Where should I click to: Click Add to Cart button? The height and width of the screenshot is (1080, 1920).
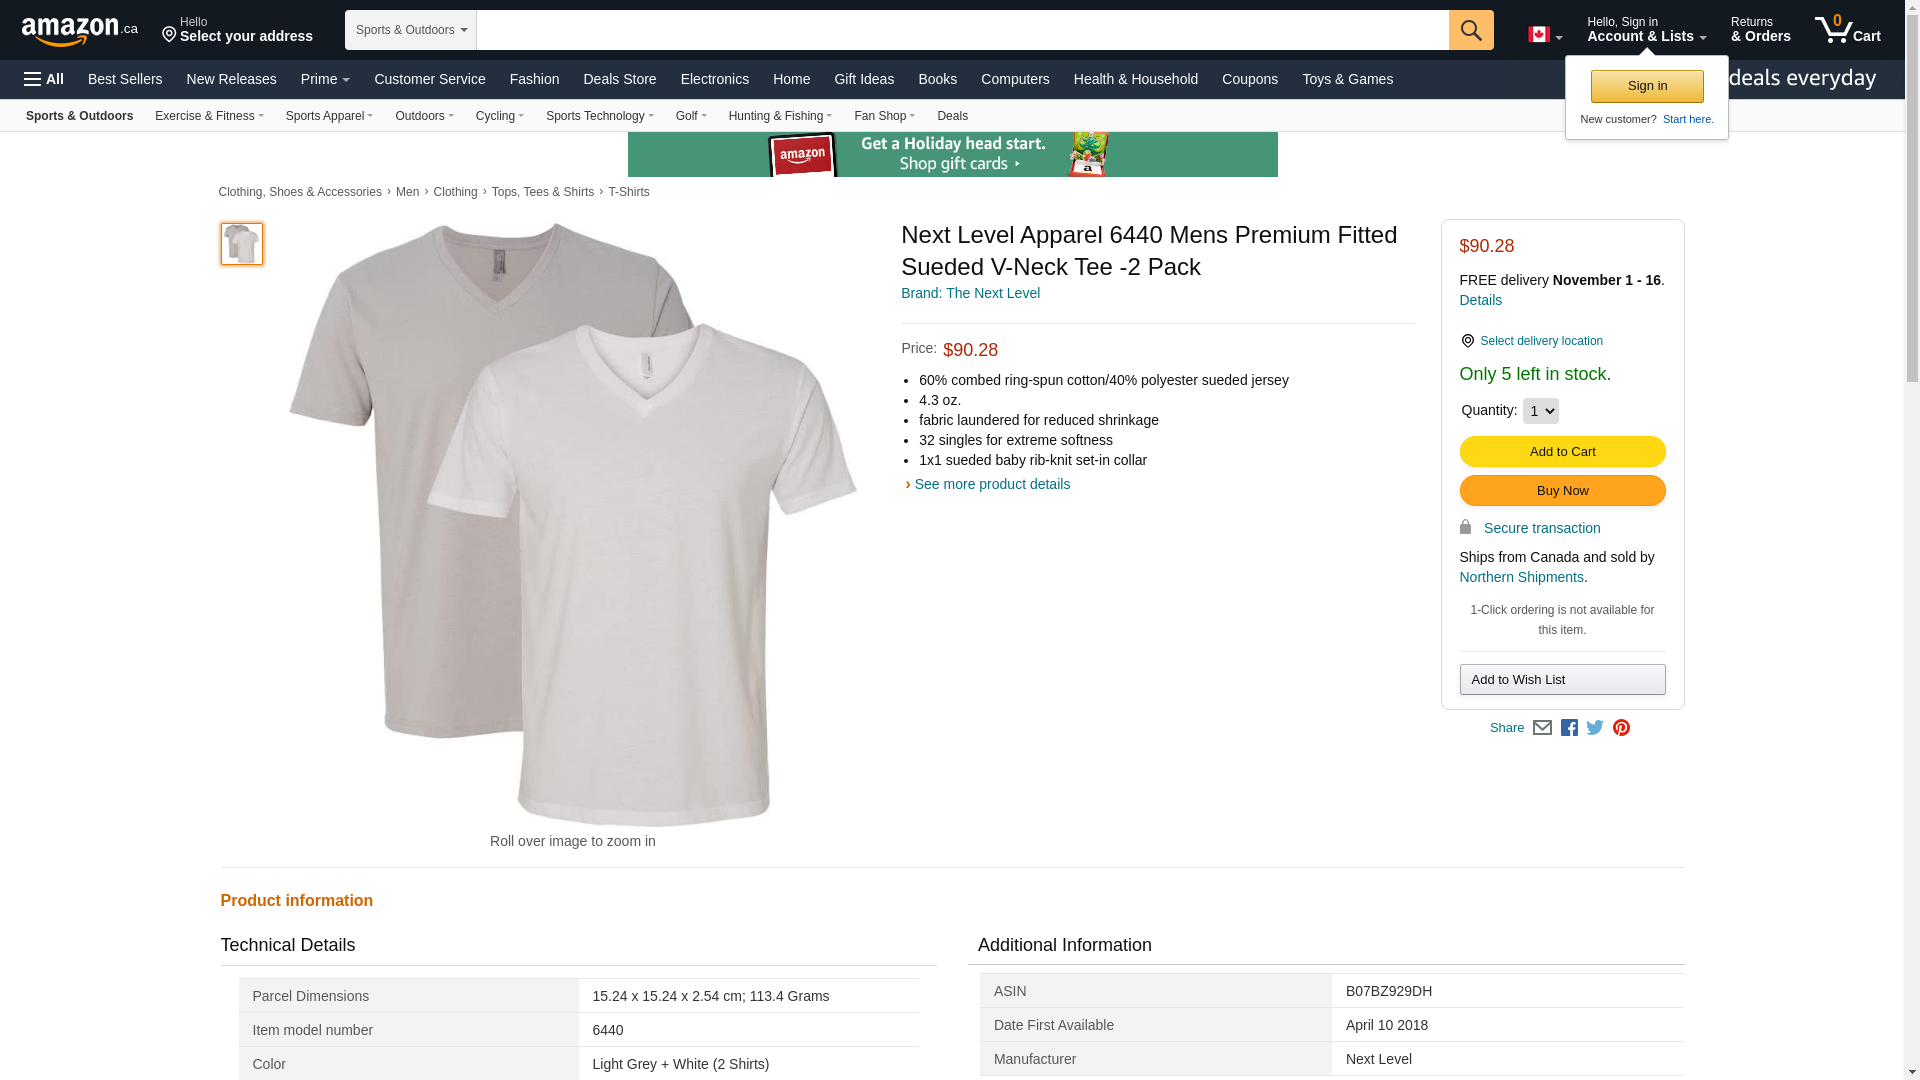coord(1562,452)
